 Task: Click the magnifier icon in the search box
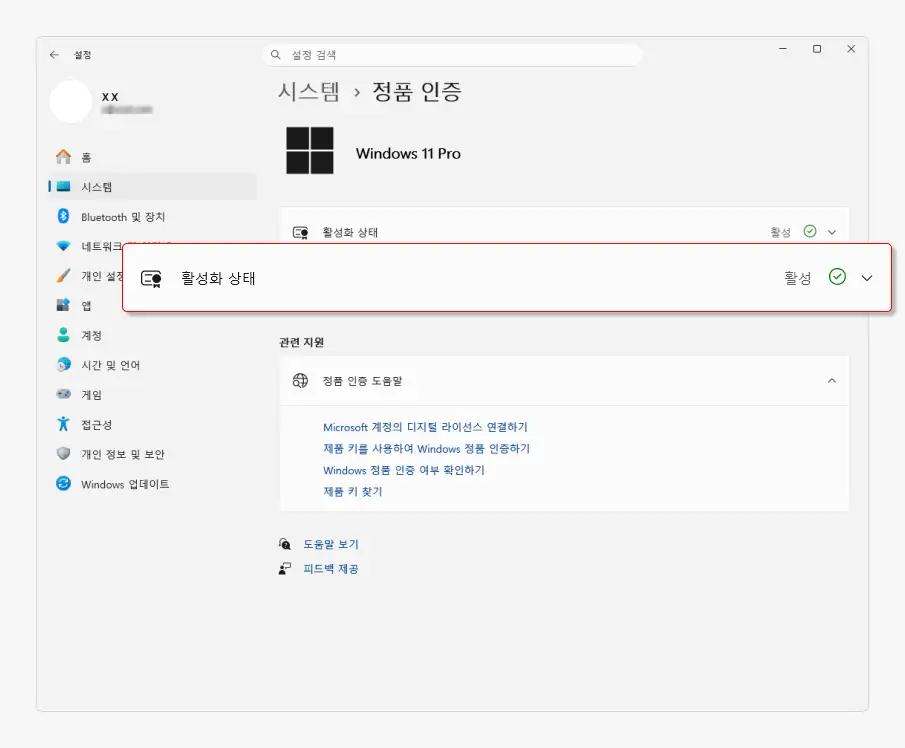pyautogui.click(x=276, y=55)
